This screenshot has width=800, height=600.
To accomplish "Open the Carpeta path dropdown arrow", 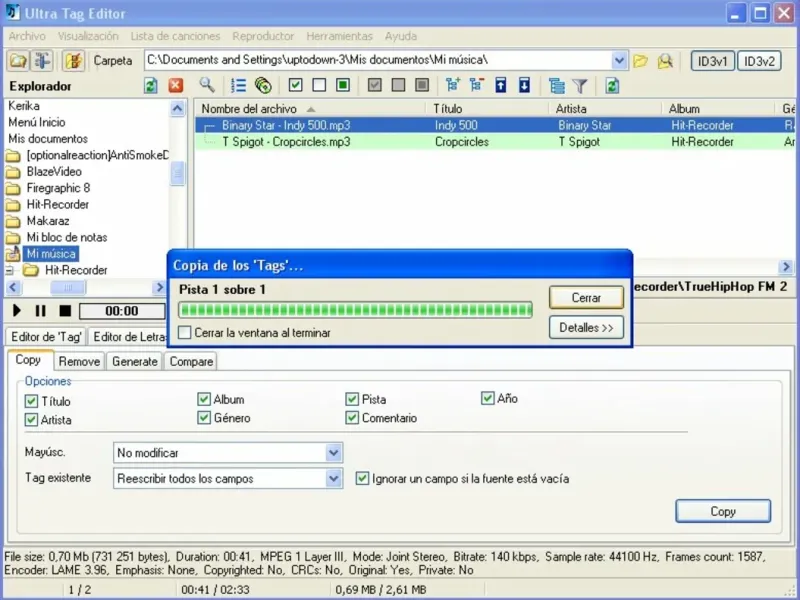I will [619, 61].
